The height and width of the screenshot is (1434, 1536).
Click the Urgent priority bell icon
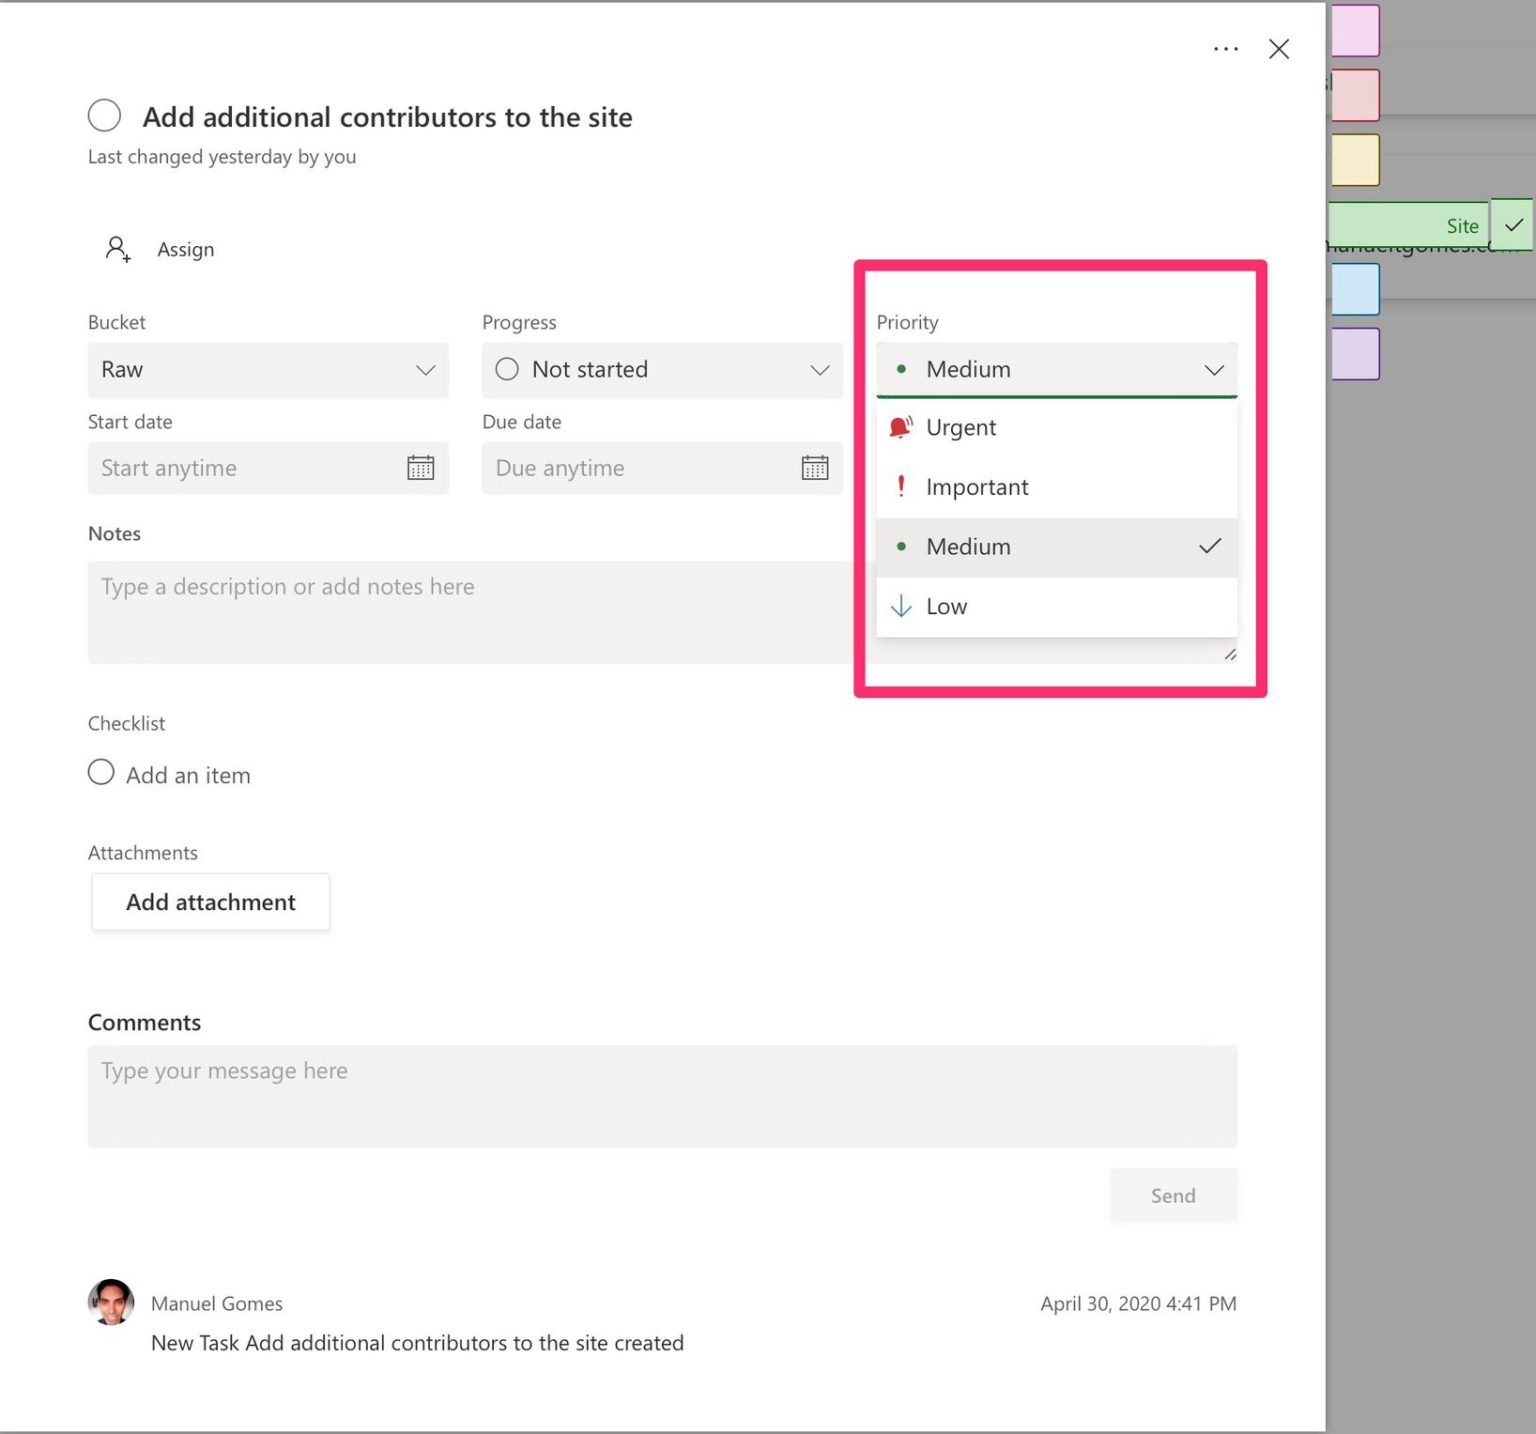coord(900,427)
